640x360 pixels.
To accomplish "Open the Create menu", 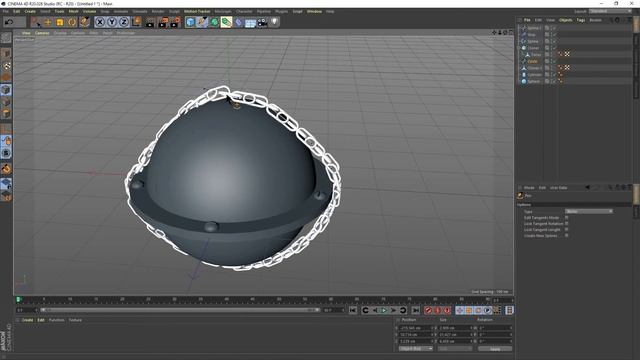I will coord(30,11).
